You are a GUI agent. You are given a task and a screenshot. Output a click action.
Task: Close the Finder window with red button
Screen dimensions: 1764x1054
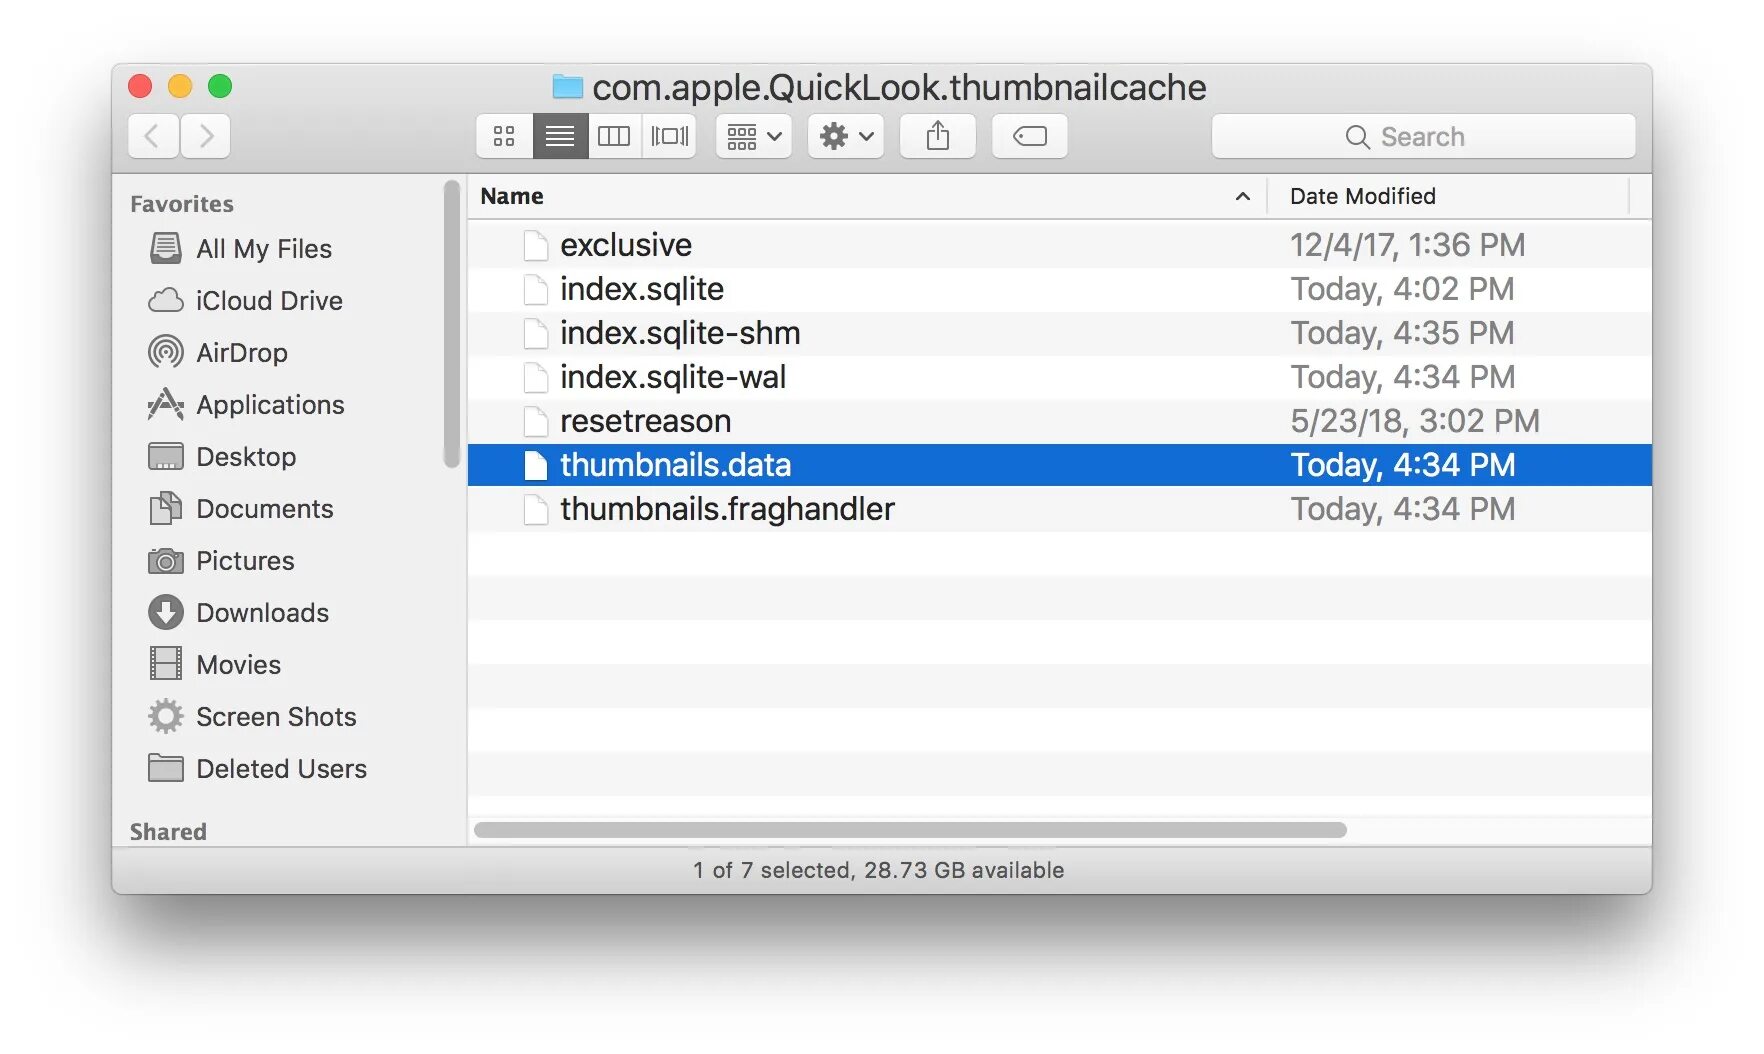140,86
